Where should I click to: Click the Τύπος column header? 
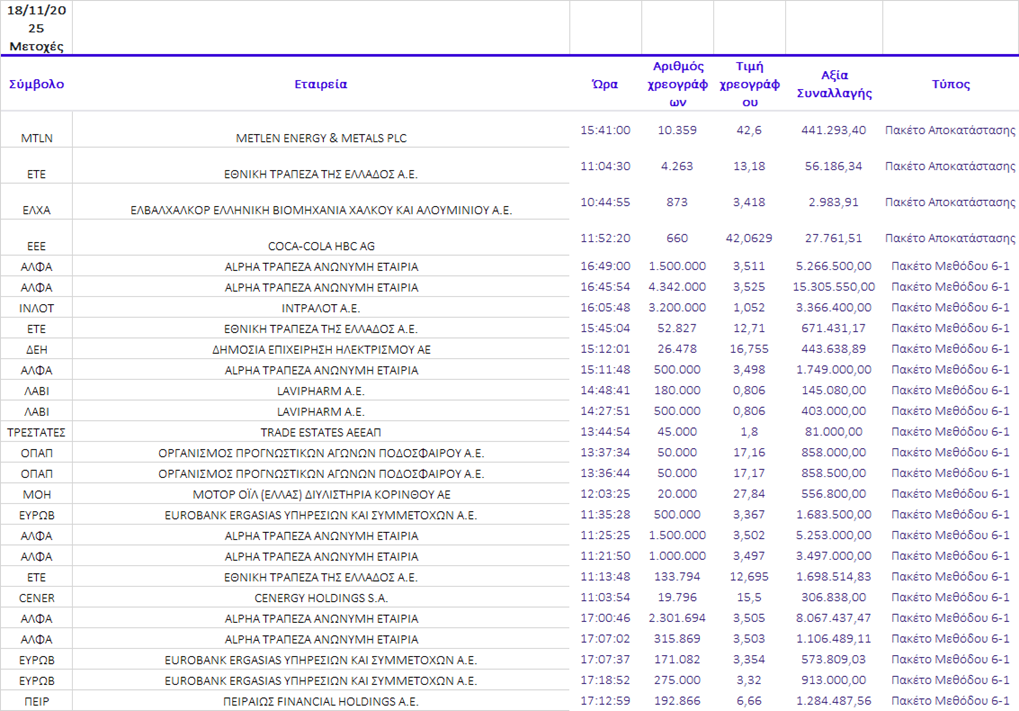click(950, 84)
